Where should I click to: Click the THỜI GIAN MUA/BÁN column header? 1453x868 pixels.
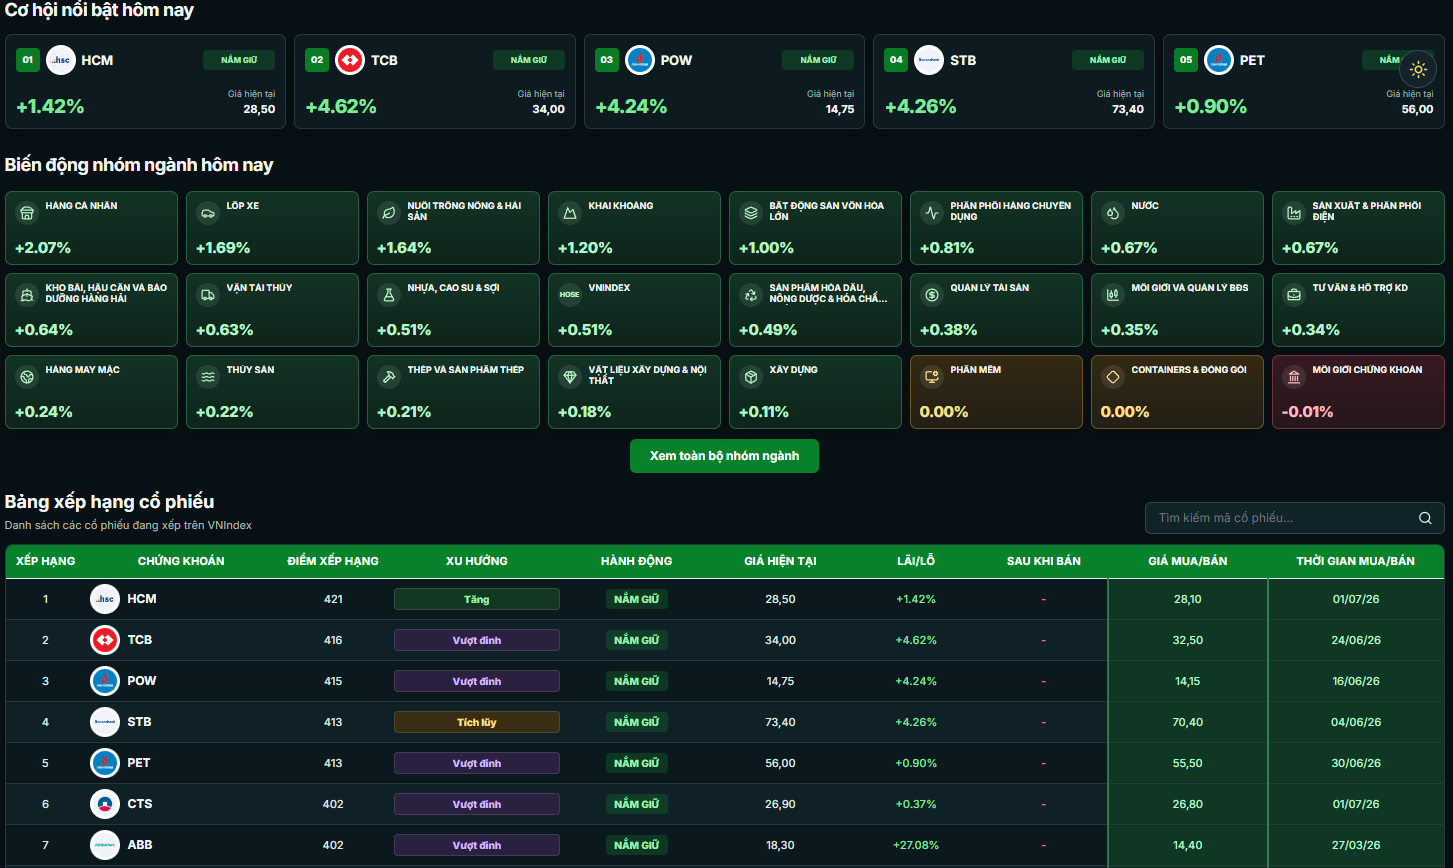pos(1355,561)
